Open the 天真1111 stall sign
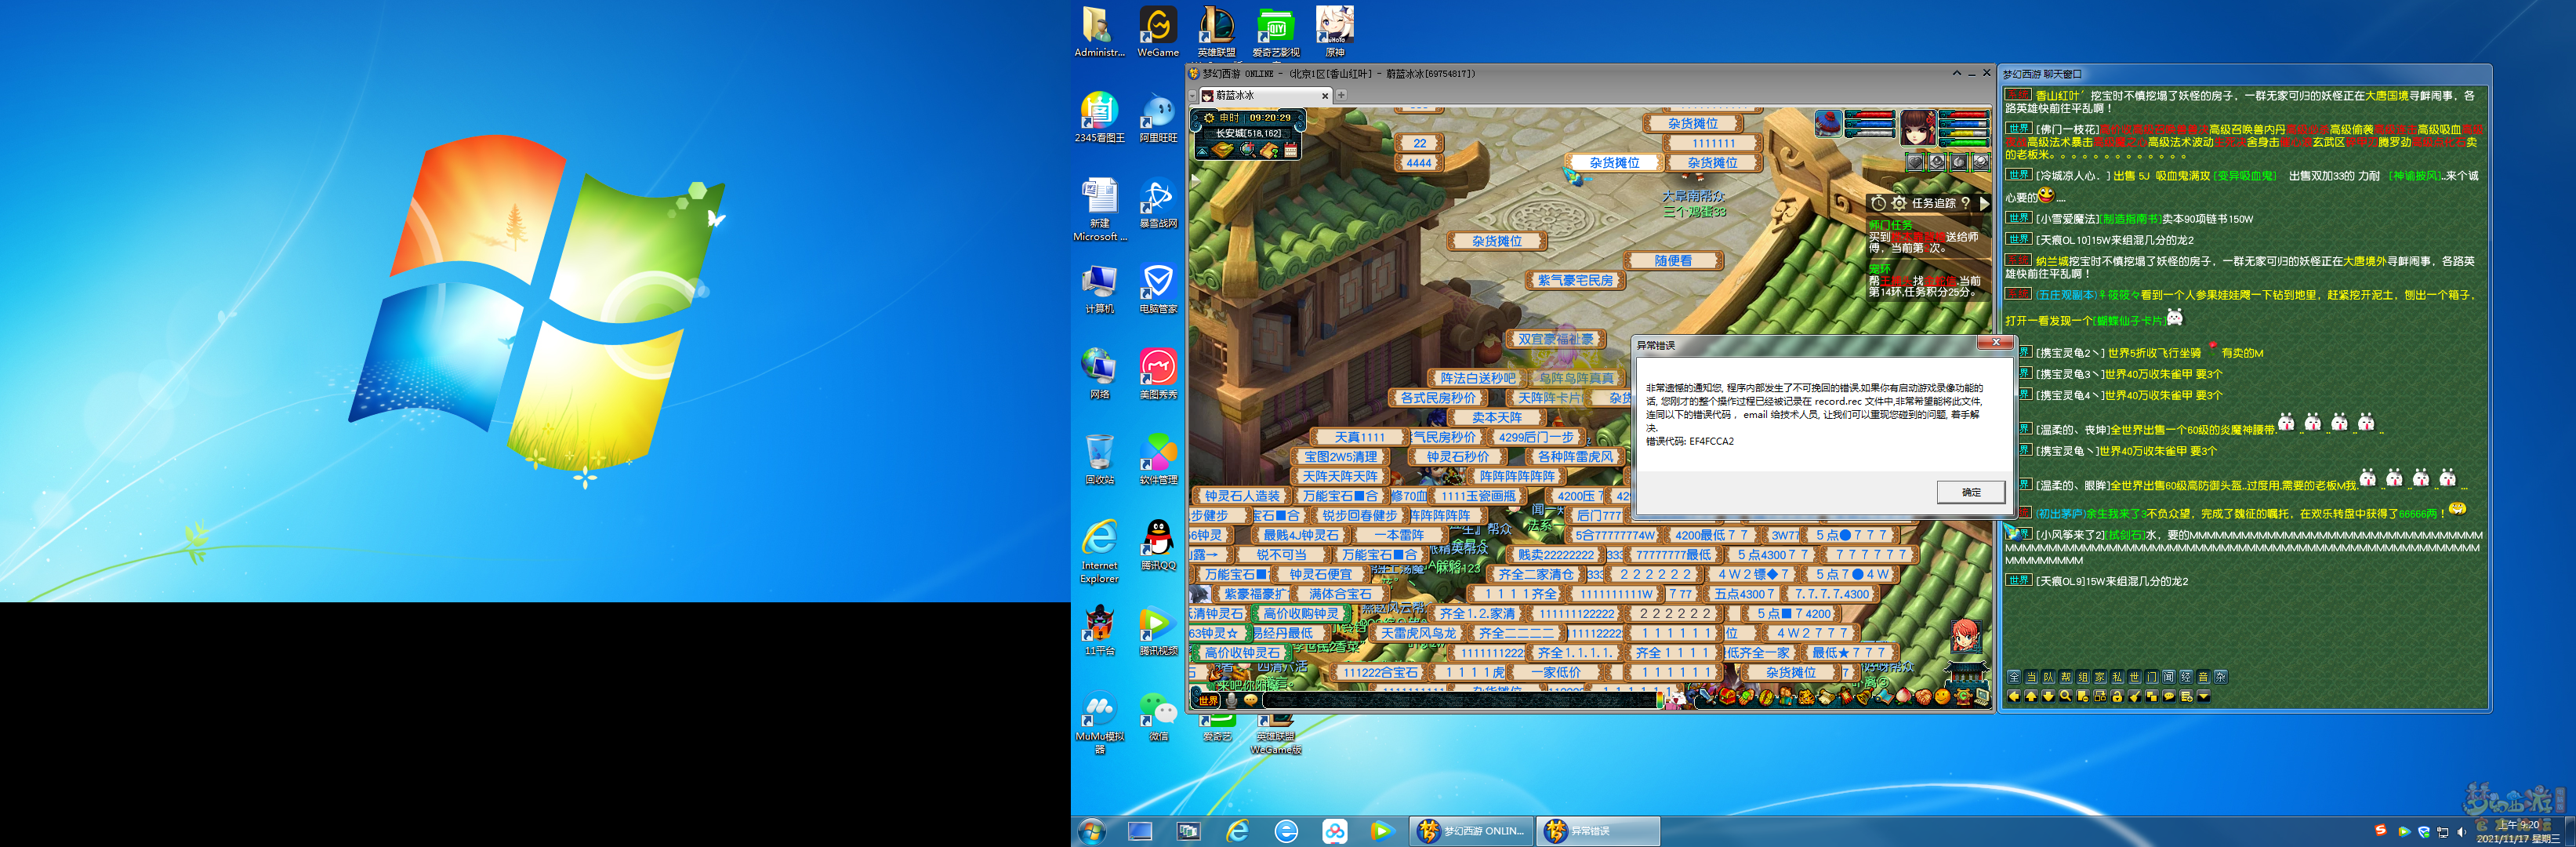 click(1360, 437)
